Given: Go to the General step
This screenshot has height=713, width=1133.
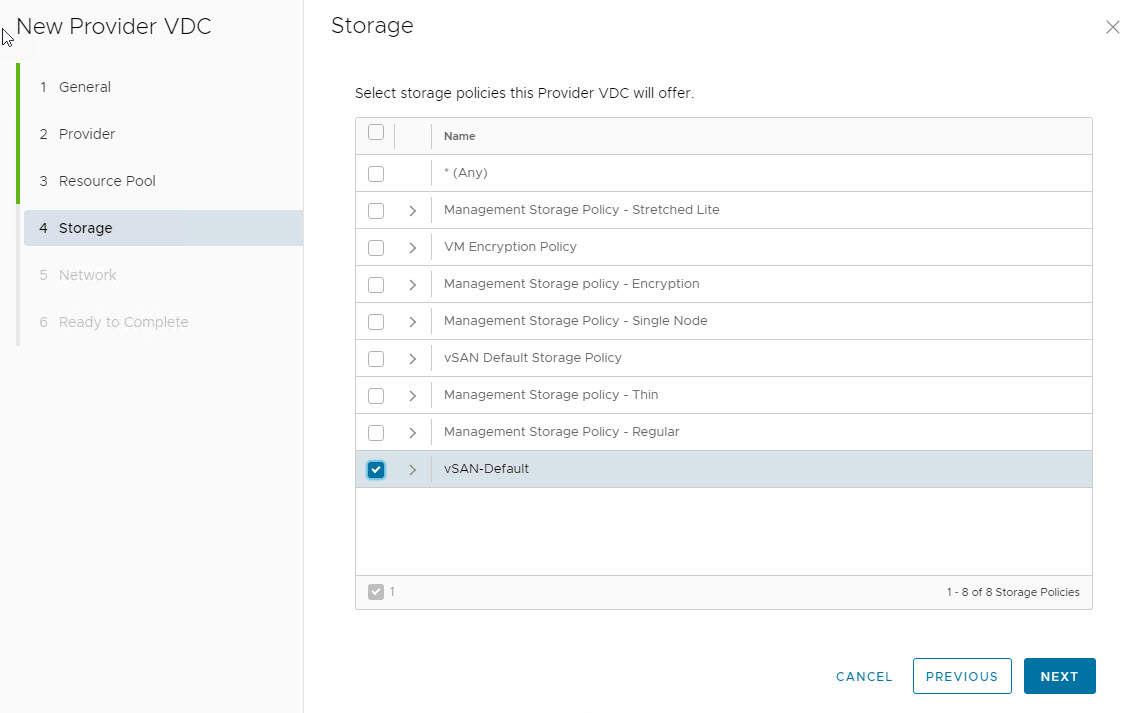Looking at the screenshot, I should (x=85, y=87).
